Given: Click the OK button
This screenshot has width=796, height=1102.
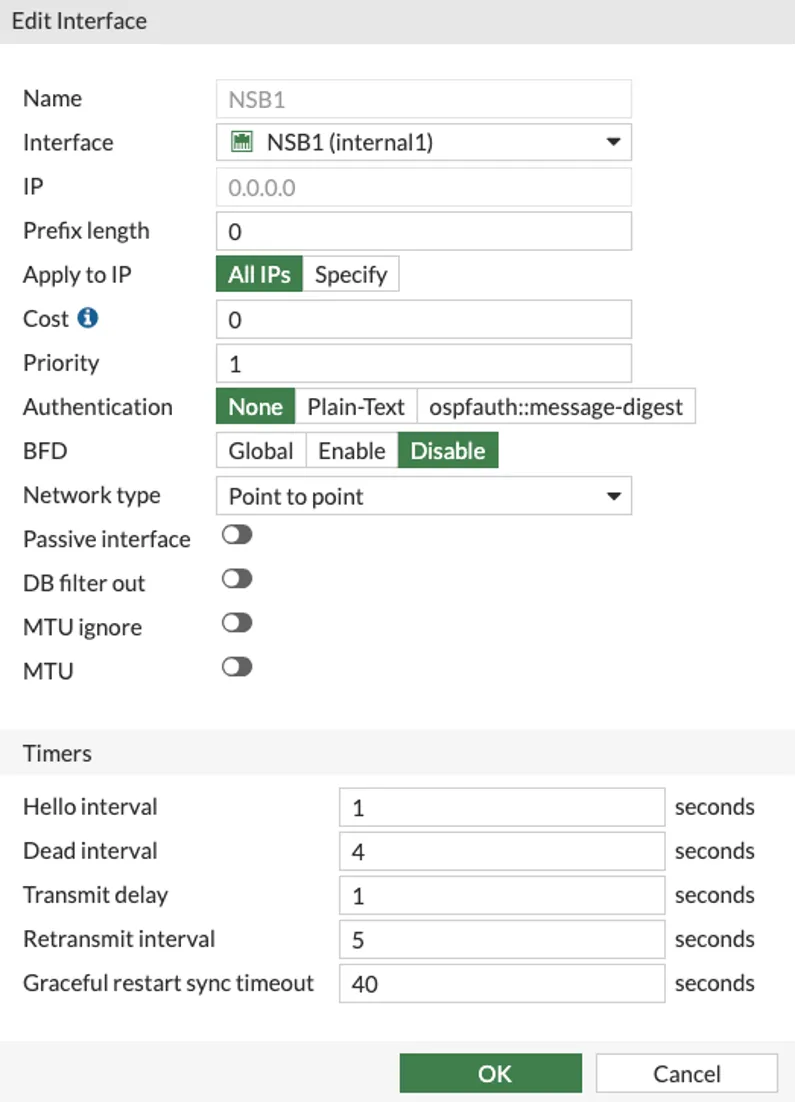Looking at the screenshot, I should coord(491,1073).
